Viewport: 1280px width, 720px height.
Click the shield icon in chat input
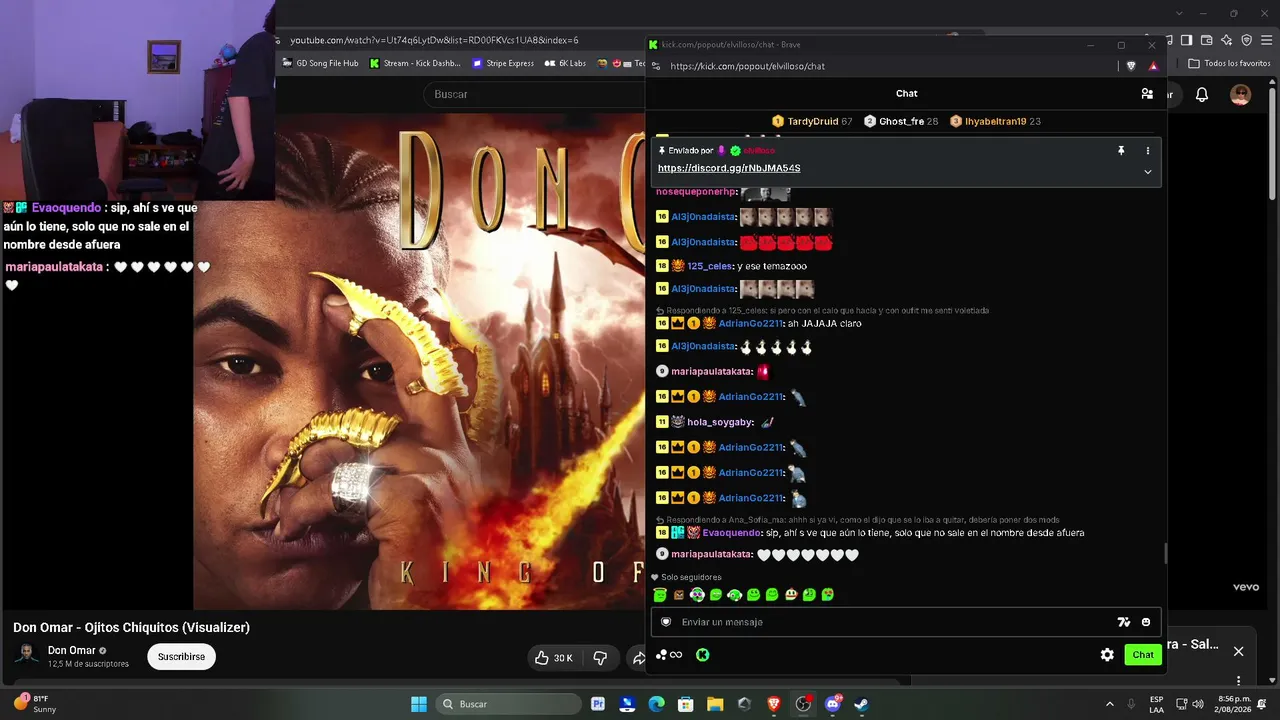[x=666, y=622]
